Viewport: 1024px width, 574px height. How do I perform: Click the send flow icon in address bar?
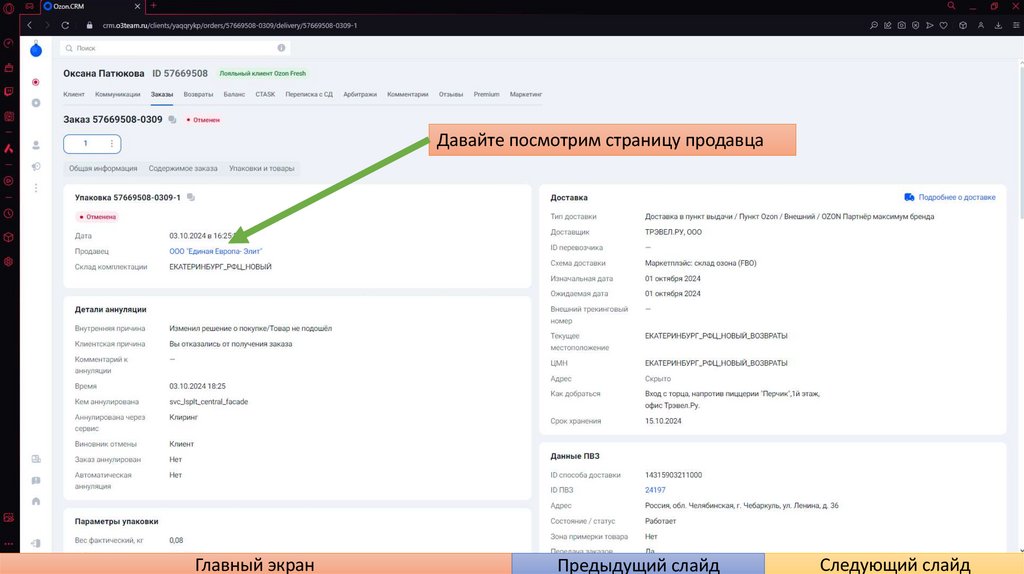point(930,25)
